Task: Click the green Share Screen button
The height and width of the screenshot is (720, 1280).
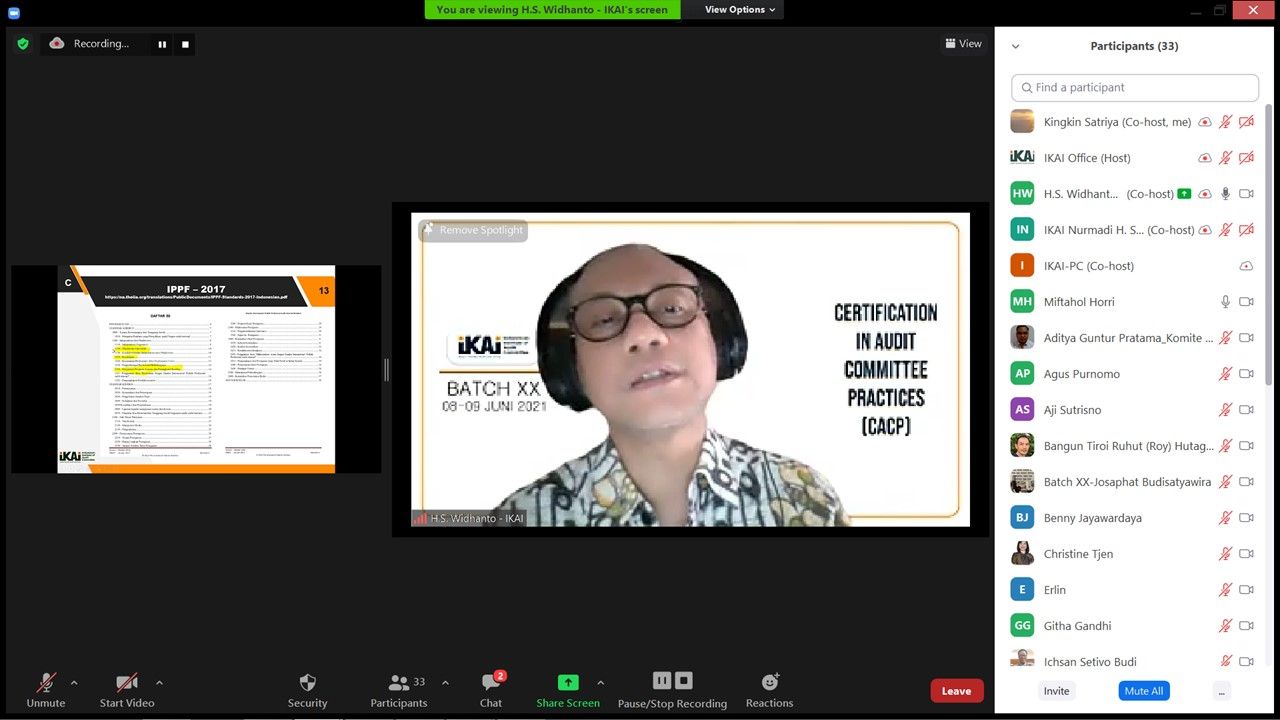Action: [x=568, y=690]
